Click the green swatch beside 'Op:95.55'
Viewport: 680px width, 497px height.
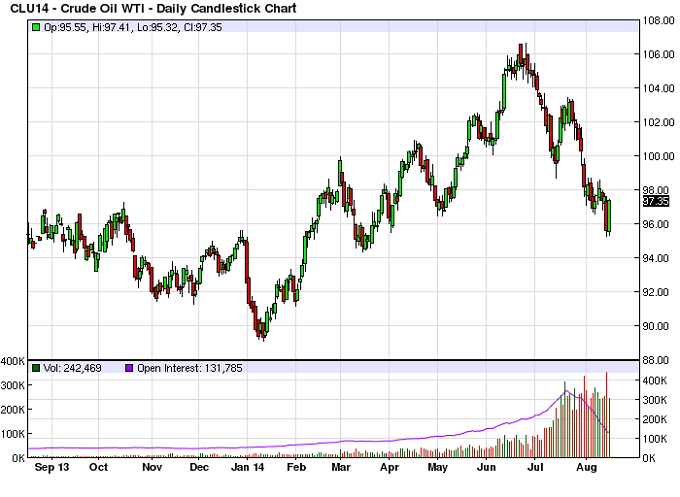click(36, 27)
